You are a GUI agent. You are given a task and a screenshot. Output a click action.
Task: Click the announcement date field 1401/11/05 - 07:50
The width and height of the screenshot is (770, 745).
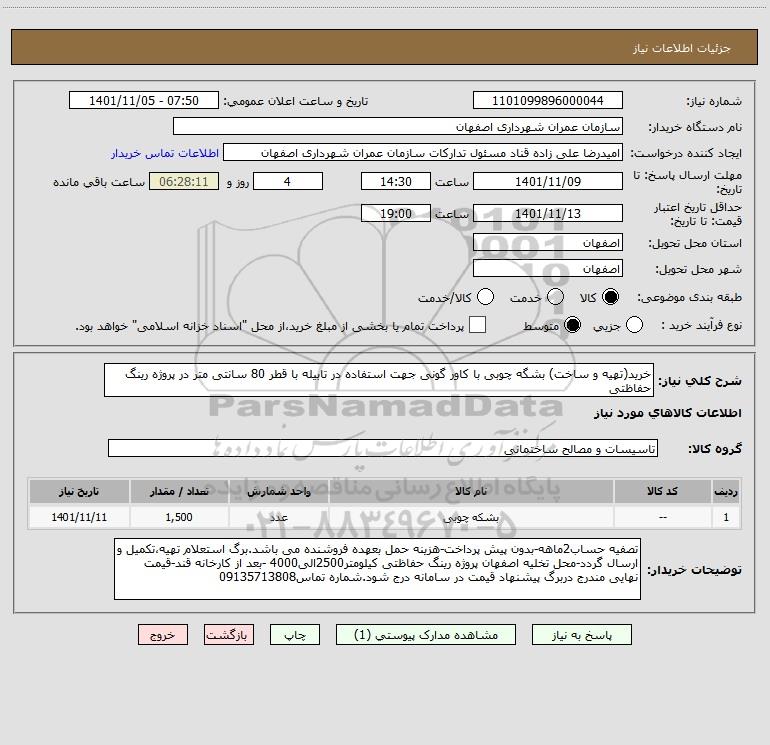[x=144, y=100]
